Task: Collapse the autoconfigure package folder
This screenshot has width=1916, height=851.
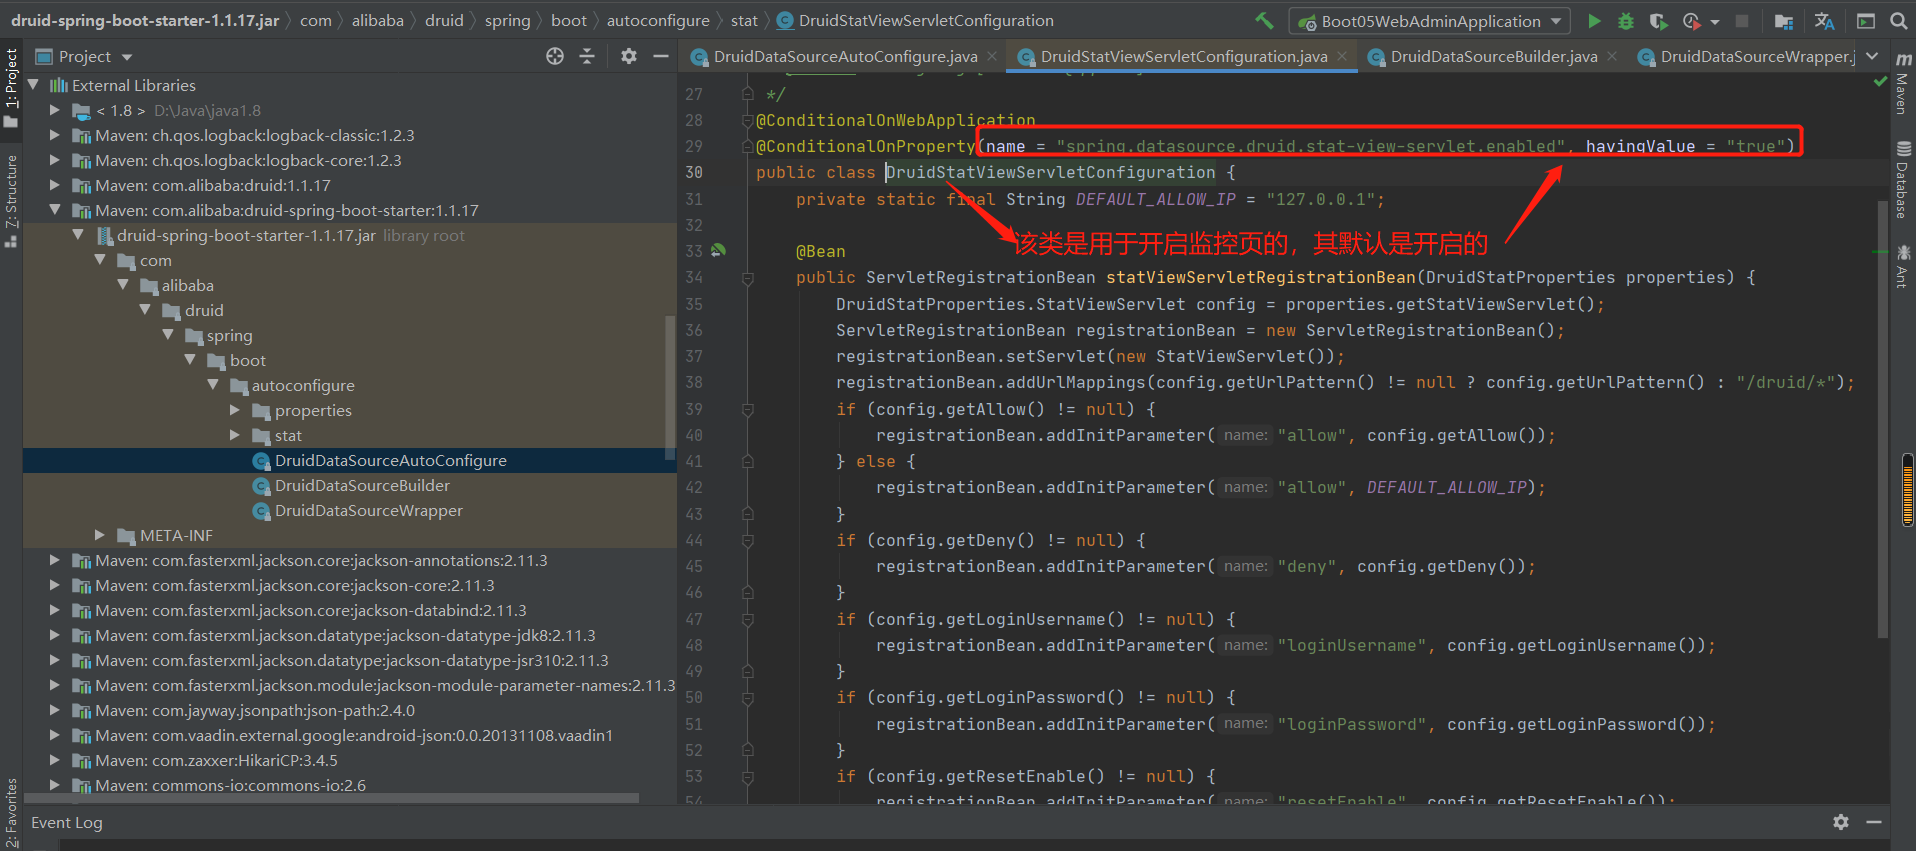Action: tap(212, 385)
